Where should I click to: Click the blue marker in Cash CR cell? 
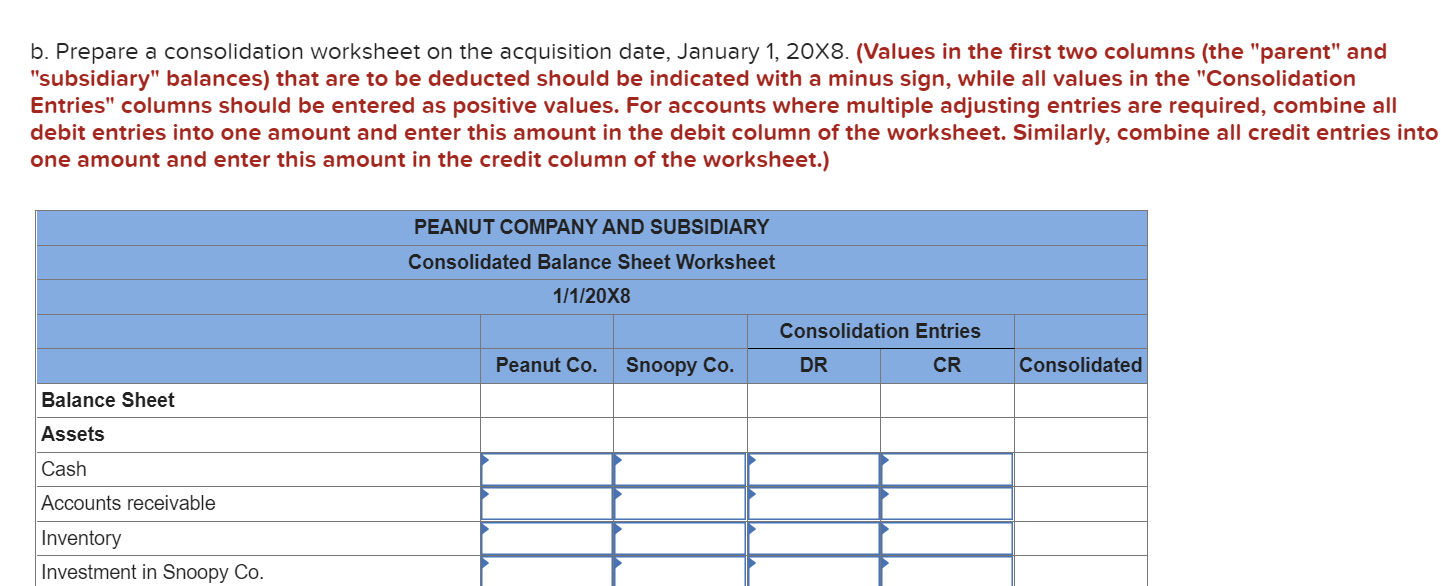(x=884, y=462)
